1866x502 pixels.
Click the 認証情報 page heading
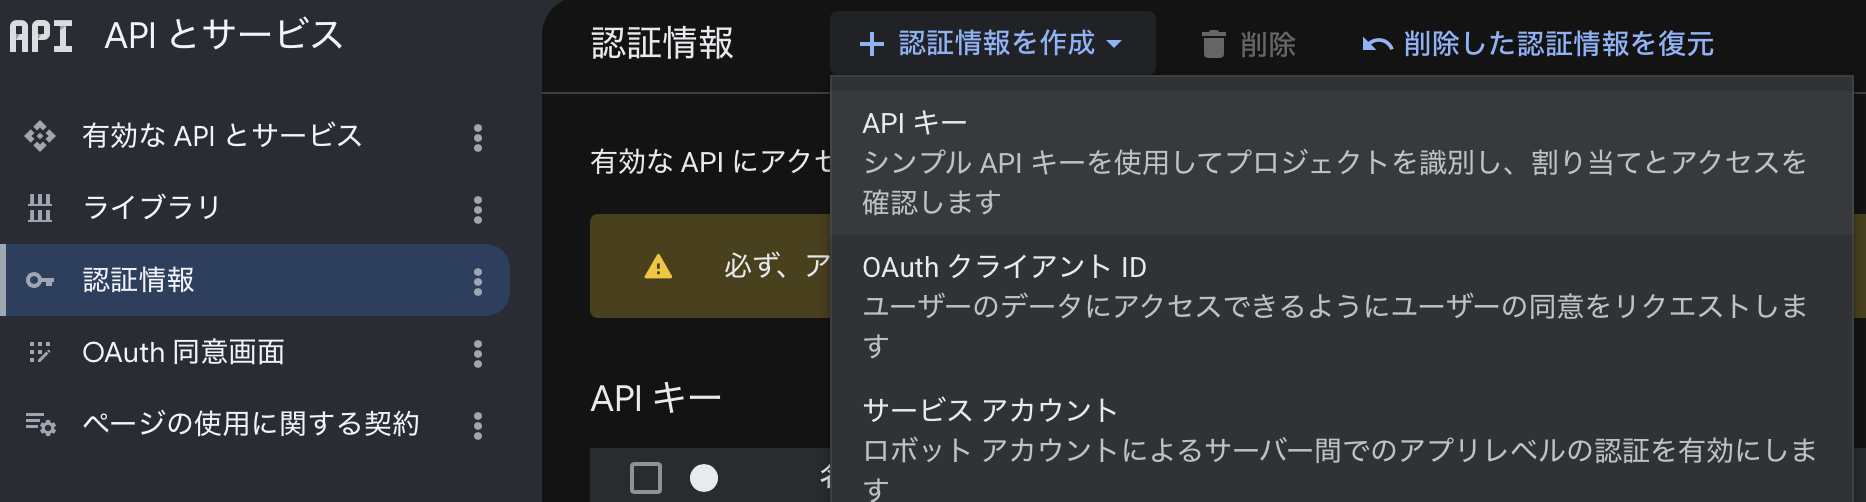(662, 43)
